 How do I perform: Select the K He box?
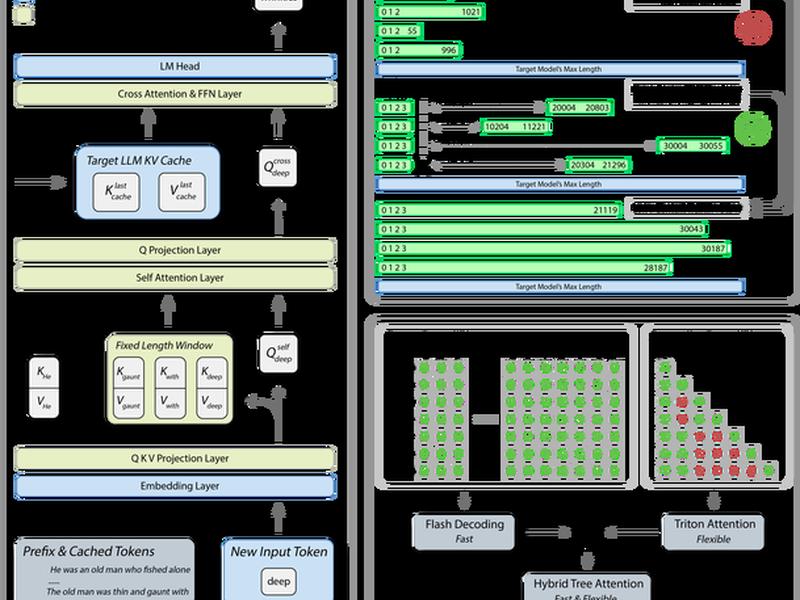point(44,372)
